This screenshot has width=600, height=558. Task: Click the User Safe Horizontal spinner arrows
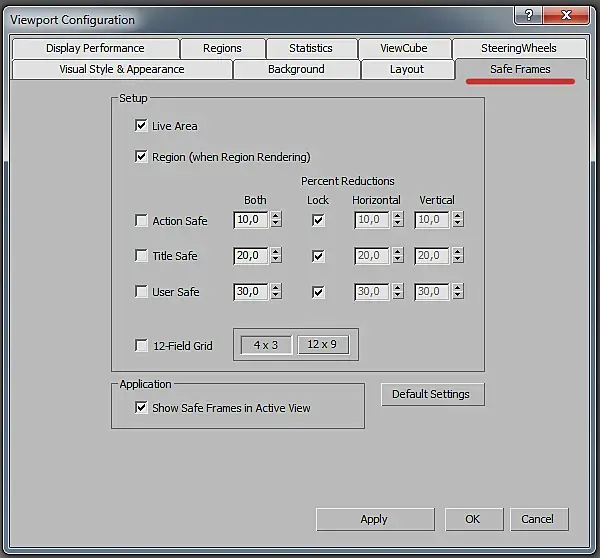tap(398, 291)
